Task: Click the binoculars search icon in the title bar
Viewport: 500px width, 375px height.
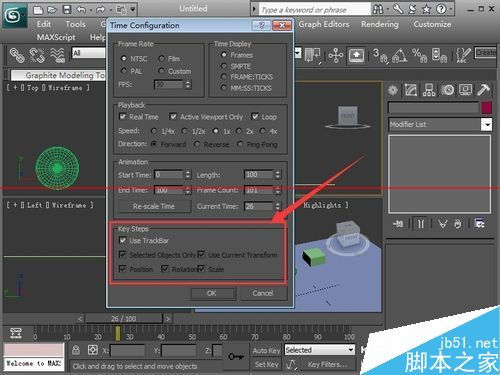Action: point(378,9)
